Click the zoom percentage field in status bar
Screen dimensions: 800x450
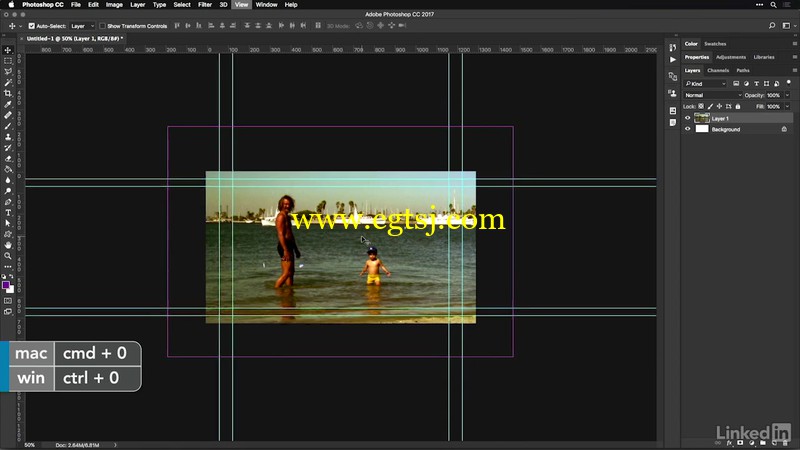[30, 445]
